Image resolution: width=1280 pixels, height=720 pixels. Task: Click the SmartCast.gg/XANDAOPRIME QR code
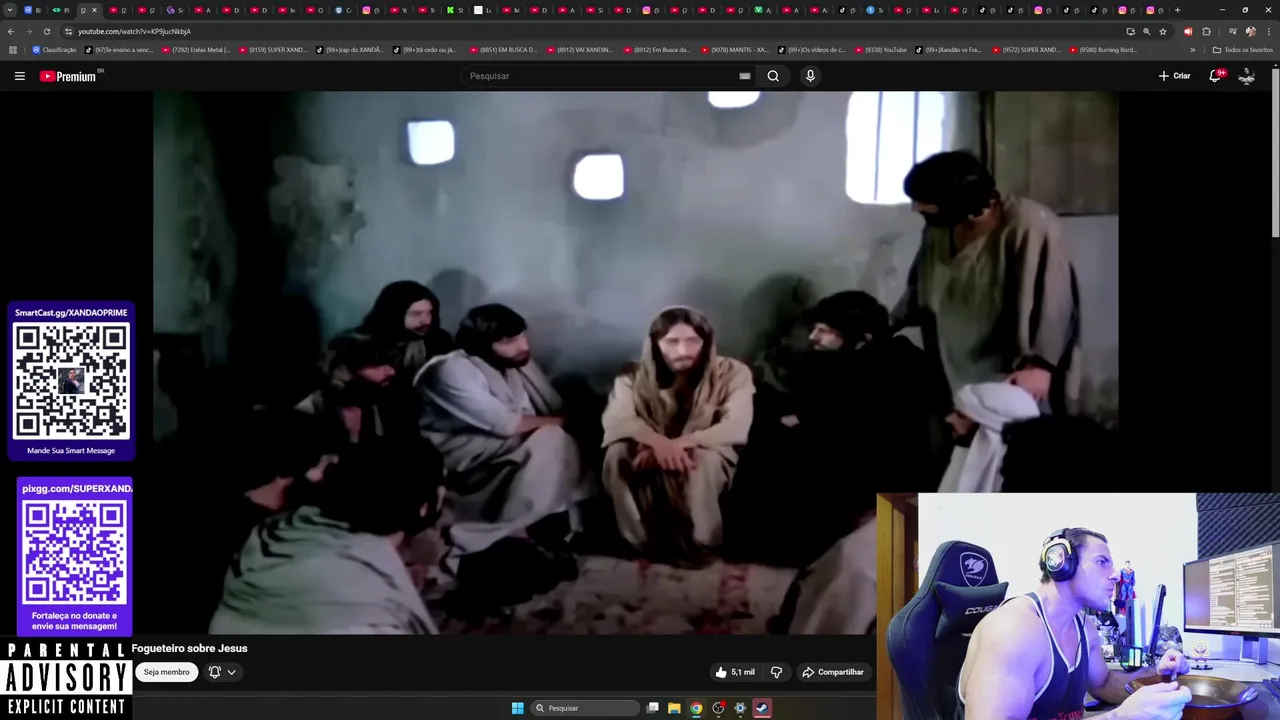click(71, 381)
